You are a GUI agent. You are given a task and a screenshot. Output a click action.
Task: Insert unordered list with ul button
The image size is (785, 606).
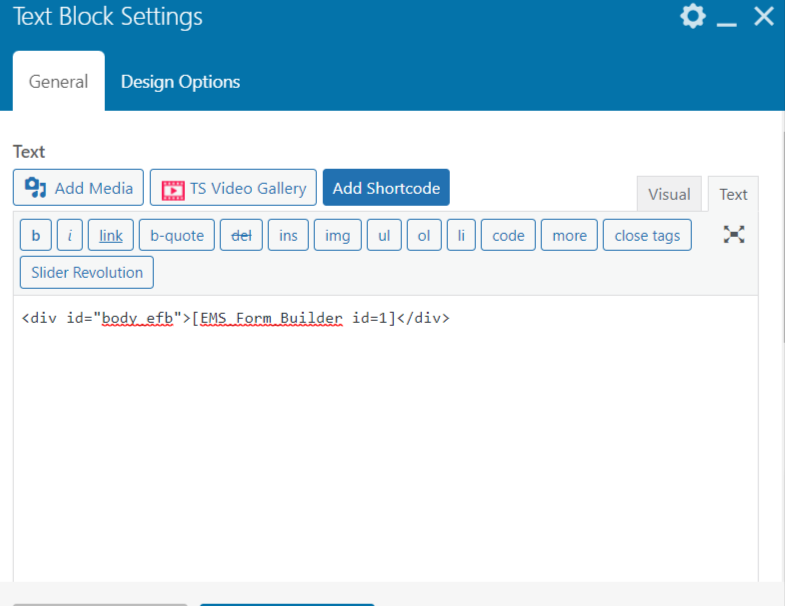384,235
